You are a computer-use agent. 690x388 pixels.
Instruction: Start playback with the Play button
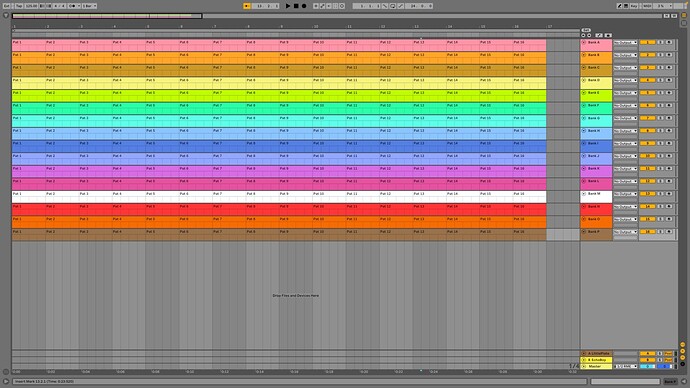[x=288, y=6]
